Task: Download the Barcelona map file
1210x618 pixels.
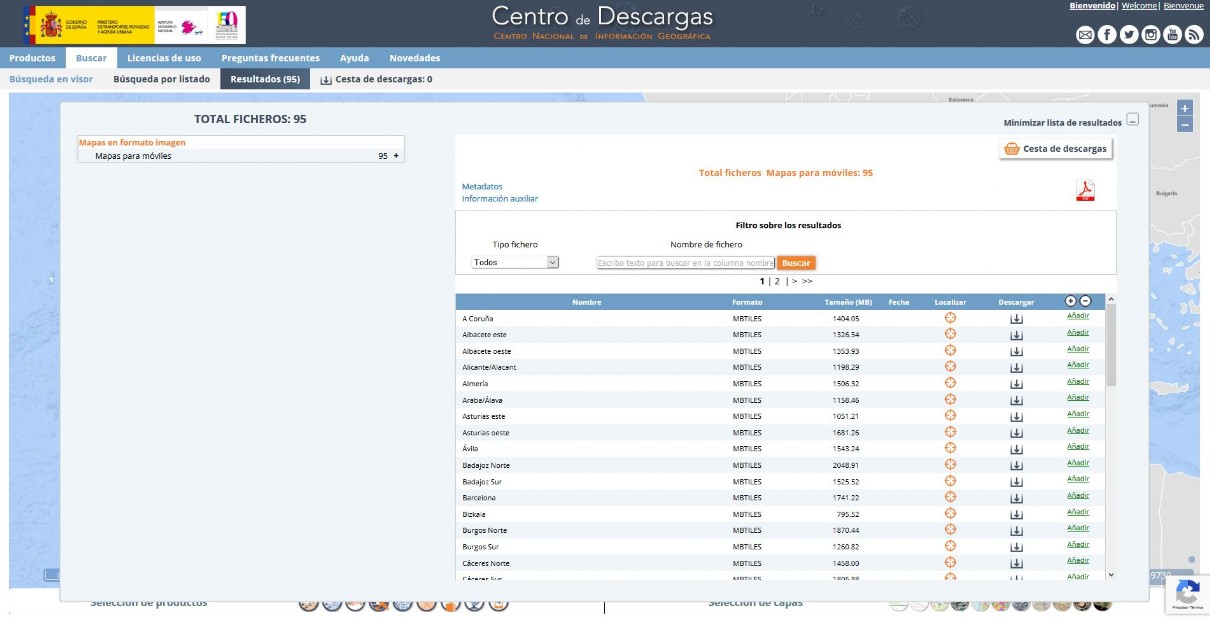Action: point(1016,498)
